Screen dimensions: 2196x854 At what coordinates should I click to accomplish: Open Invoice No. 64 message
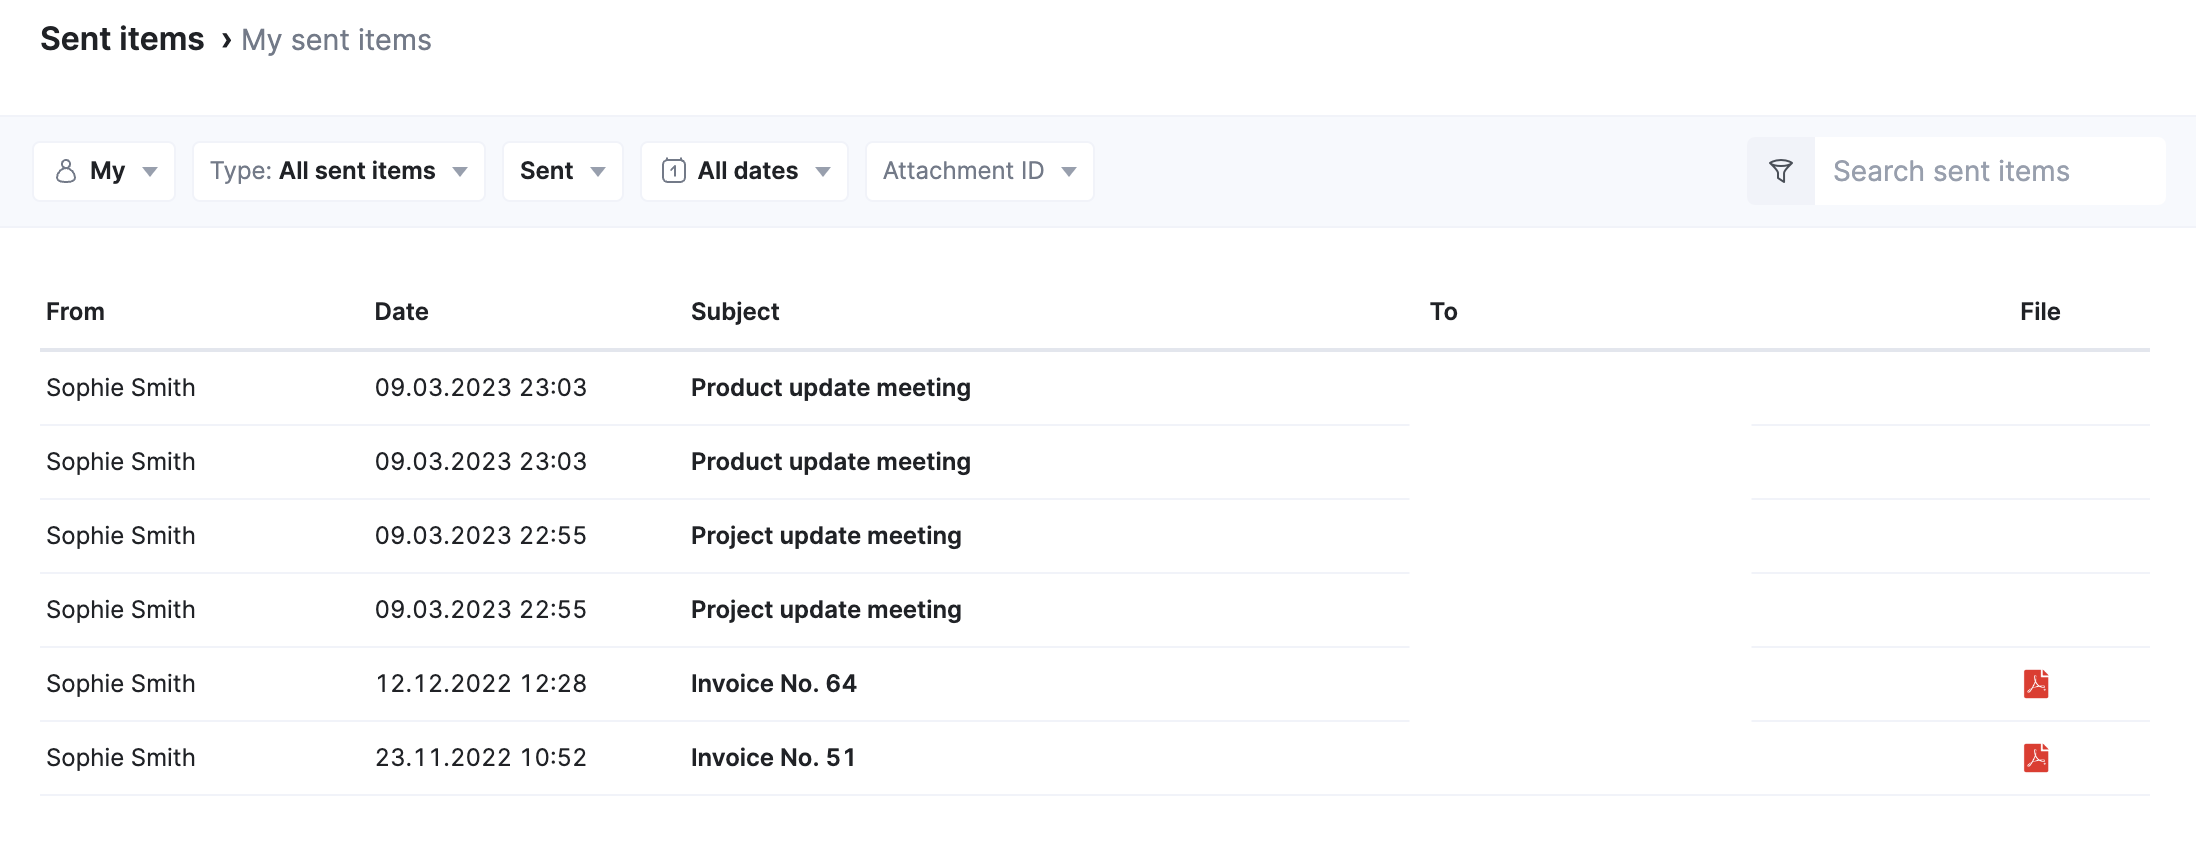(774, 684)
